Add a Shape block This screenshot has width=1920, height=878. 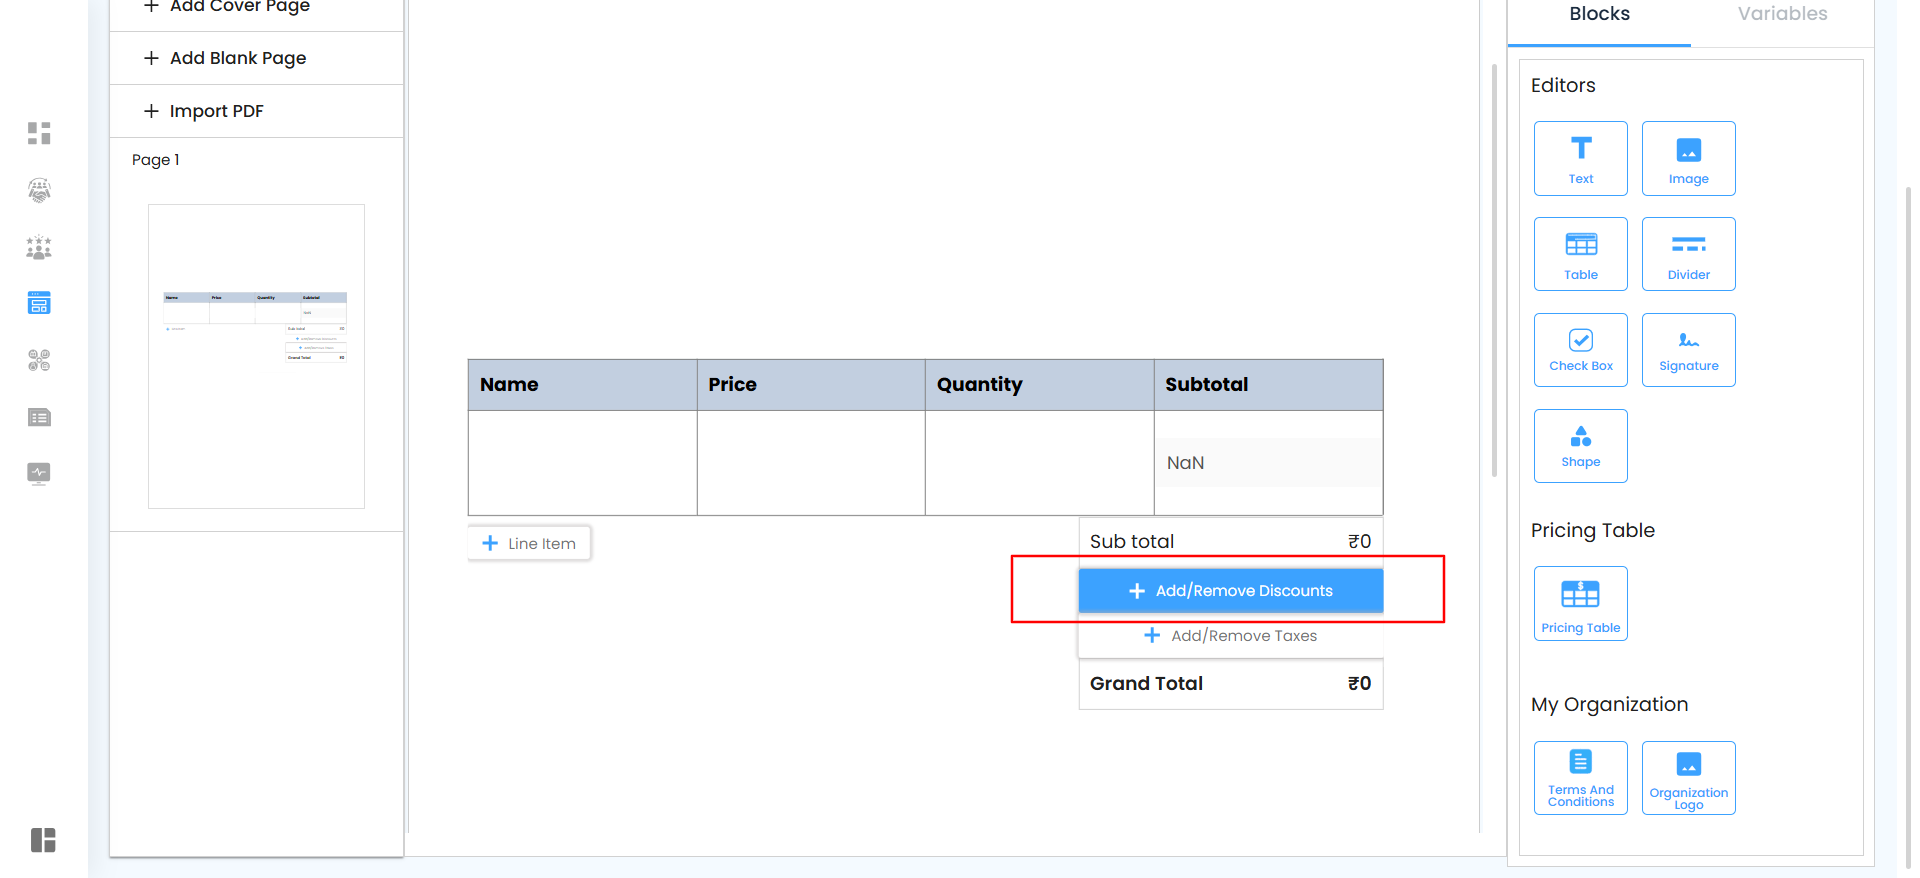point(1580,446)
